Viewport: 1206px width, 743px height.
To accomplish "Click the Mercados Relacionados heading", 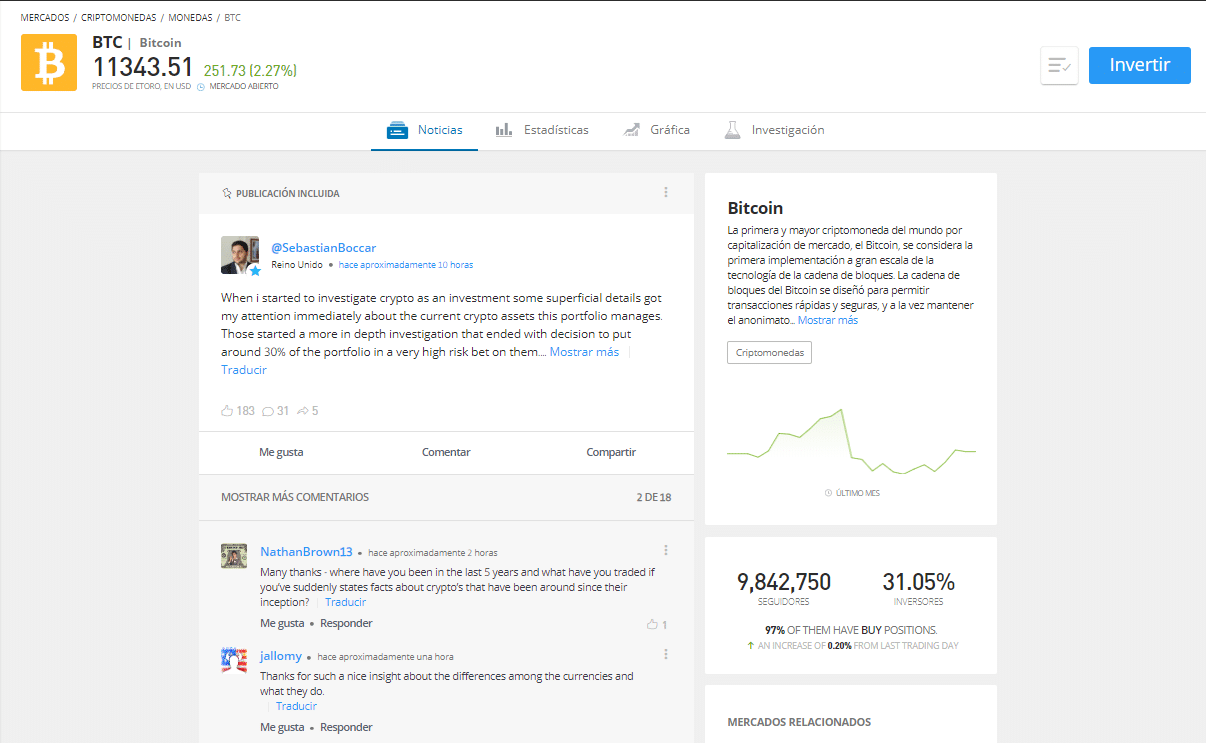I will coord(799,722).
